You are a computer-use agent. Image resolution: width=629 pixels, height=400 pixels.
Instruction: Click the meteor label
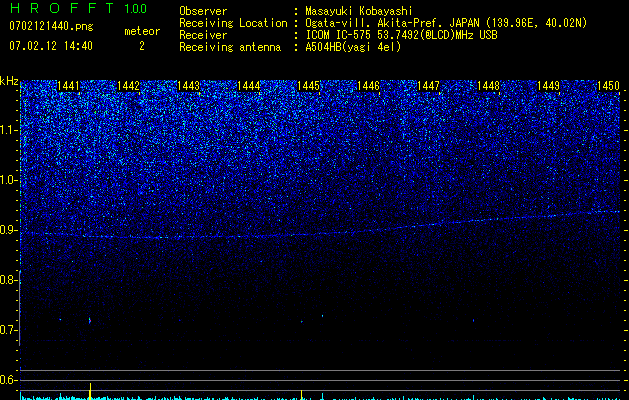(142, 31)
